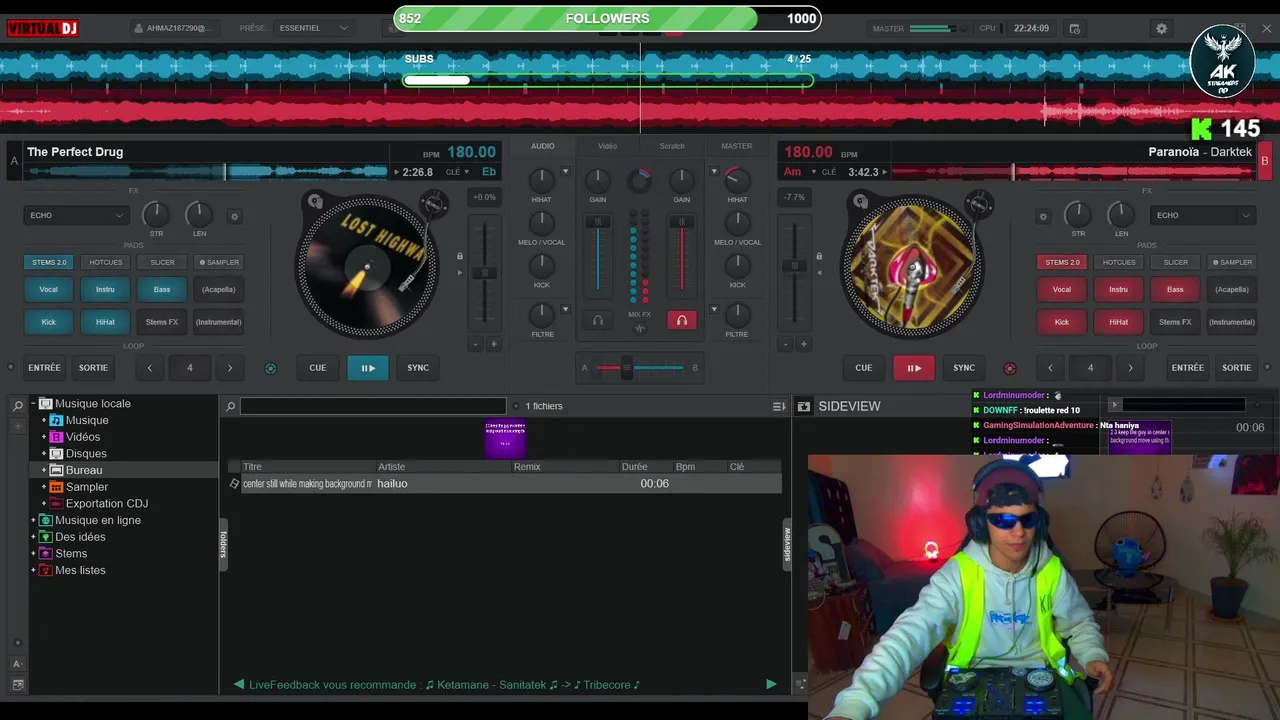Click the search magnifier above the folder tree
Viewport: 1280px width, 720px height.
point(18,406)
